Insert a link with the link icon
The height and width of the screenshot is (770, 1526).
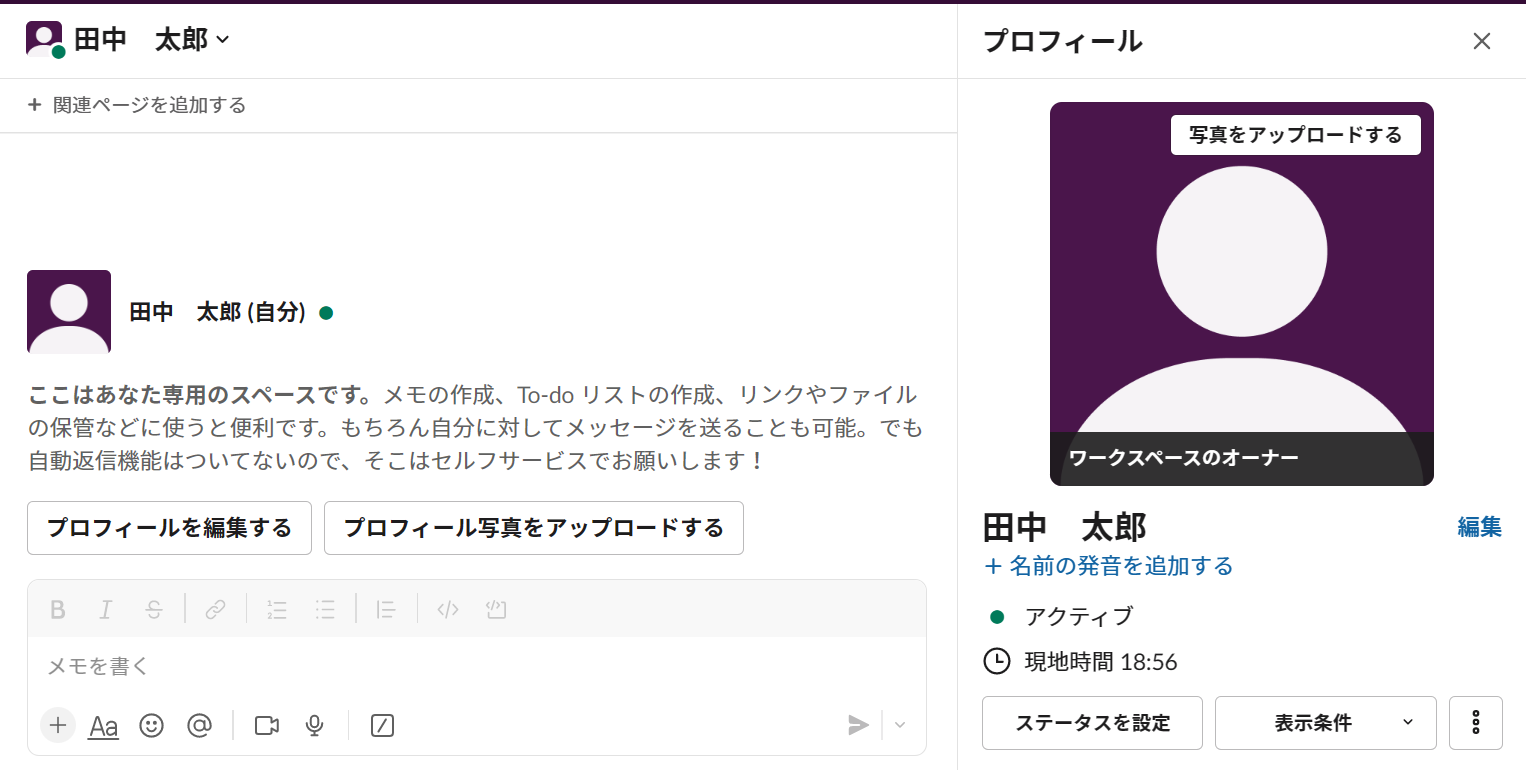(215, 609)
